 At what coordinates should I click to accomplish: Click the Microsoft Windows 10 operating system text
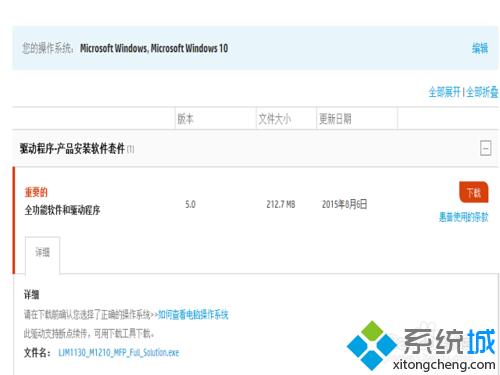click(x=154, y=48)
